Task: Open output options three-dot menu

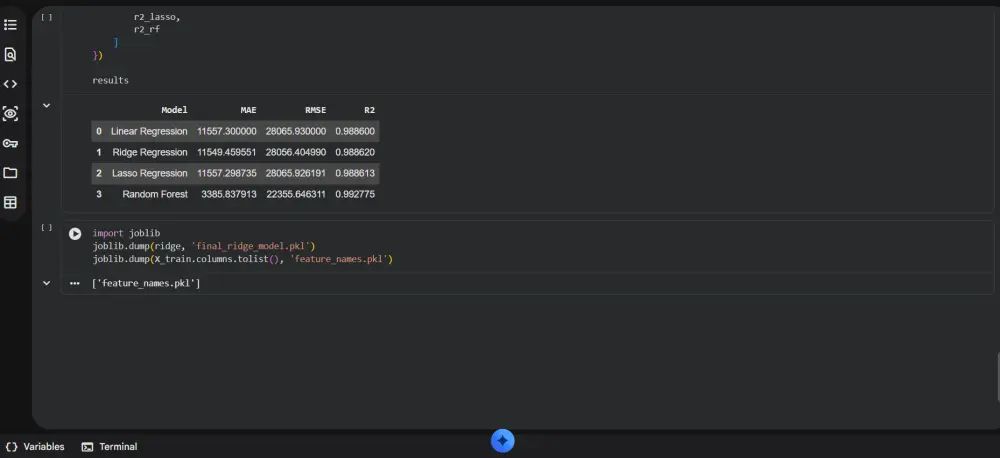Action: (x=75, y=283)
